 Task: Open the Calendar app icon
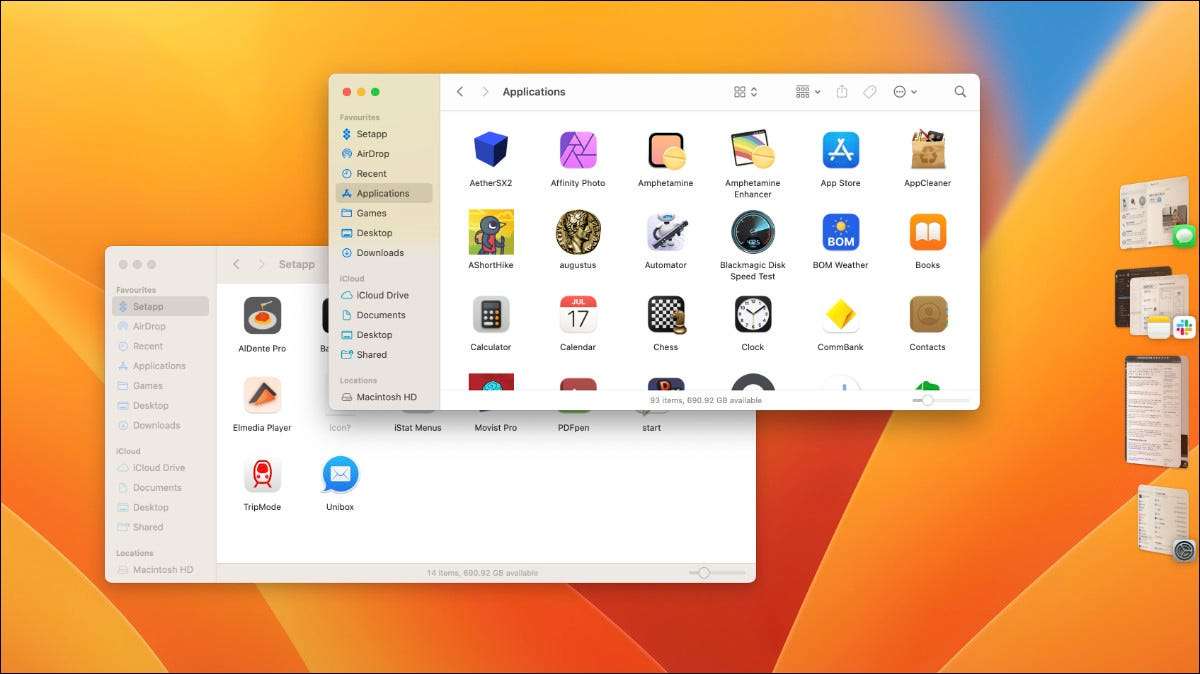[578, 314]
